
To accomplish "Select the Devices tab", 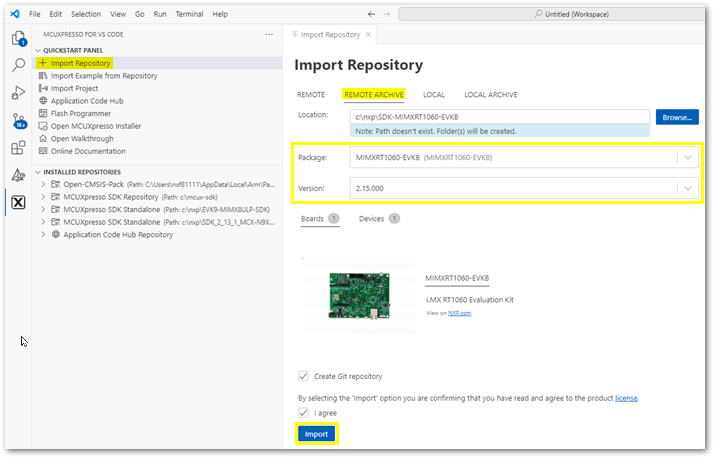I will 379,219.
